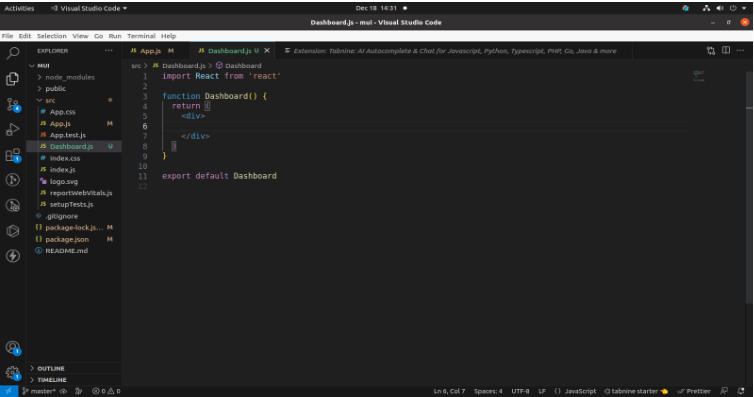The image size is (754, 397).
Task: Open the Edit menu
Action: (x=25, y=36)
